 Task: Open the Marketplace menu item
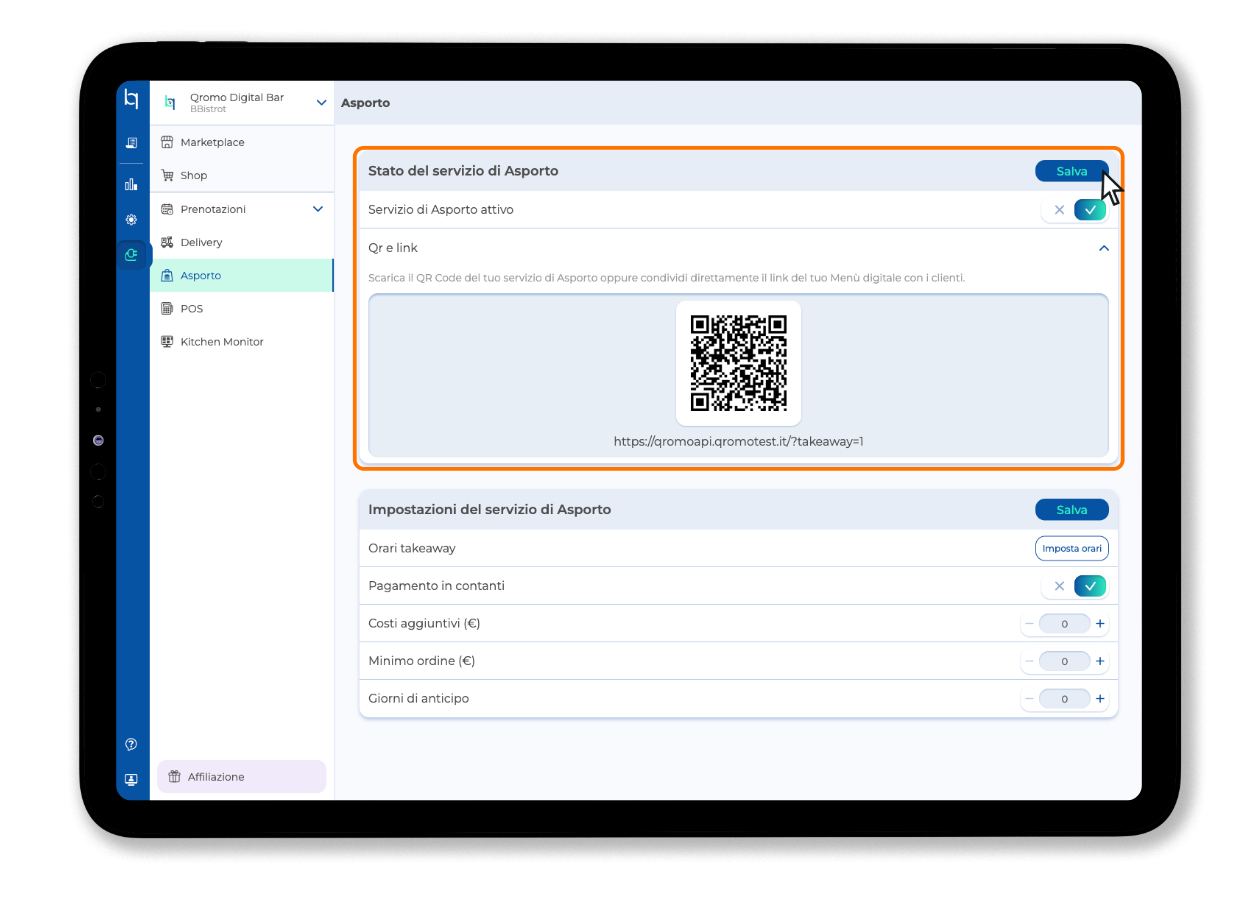pos(242,142)
